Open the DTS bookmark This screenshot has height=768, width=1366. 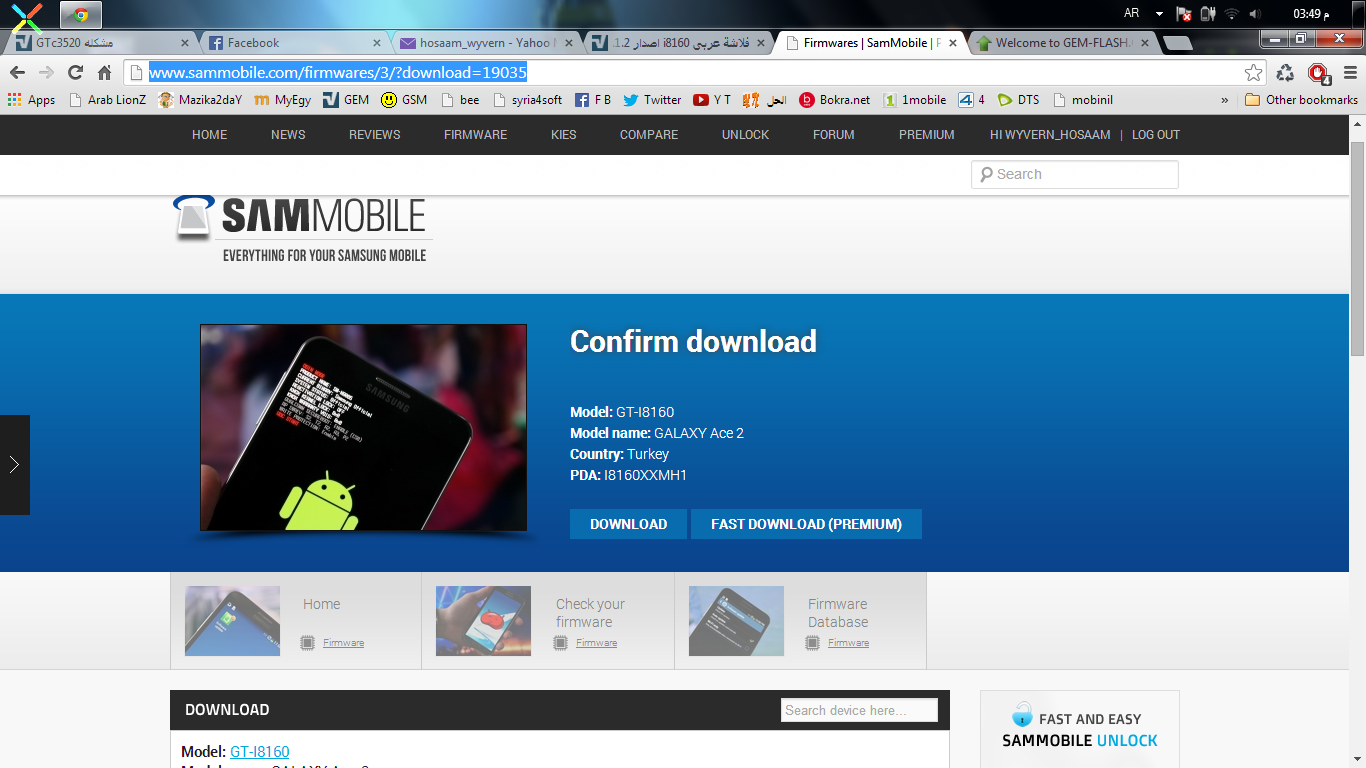tap(1018, 100)
